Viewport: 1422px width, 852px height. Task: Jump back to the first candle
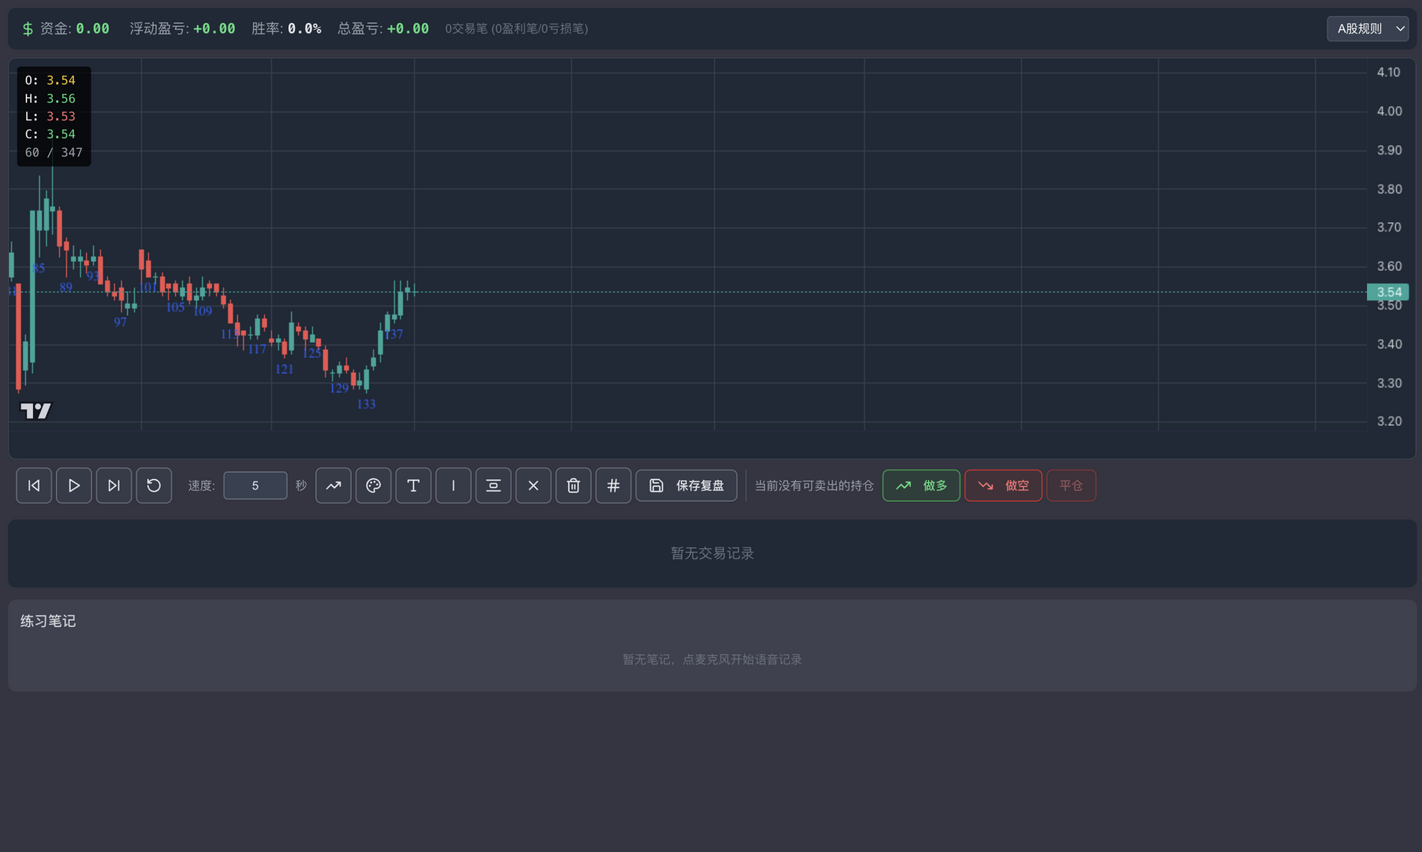pyautogui.click(x=34, y=486)
